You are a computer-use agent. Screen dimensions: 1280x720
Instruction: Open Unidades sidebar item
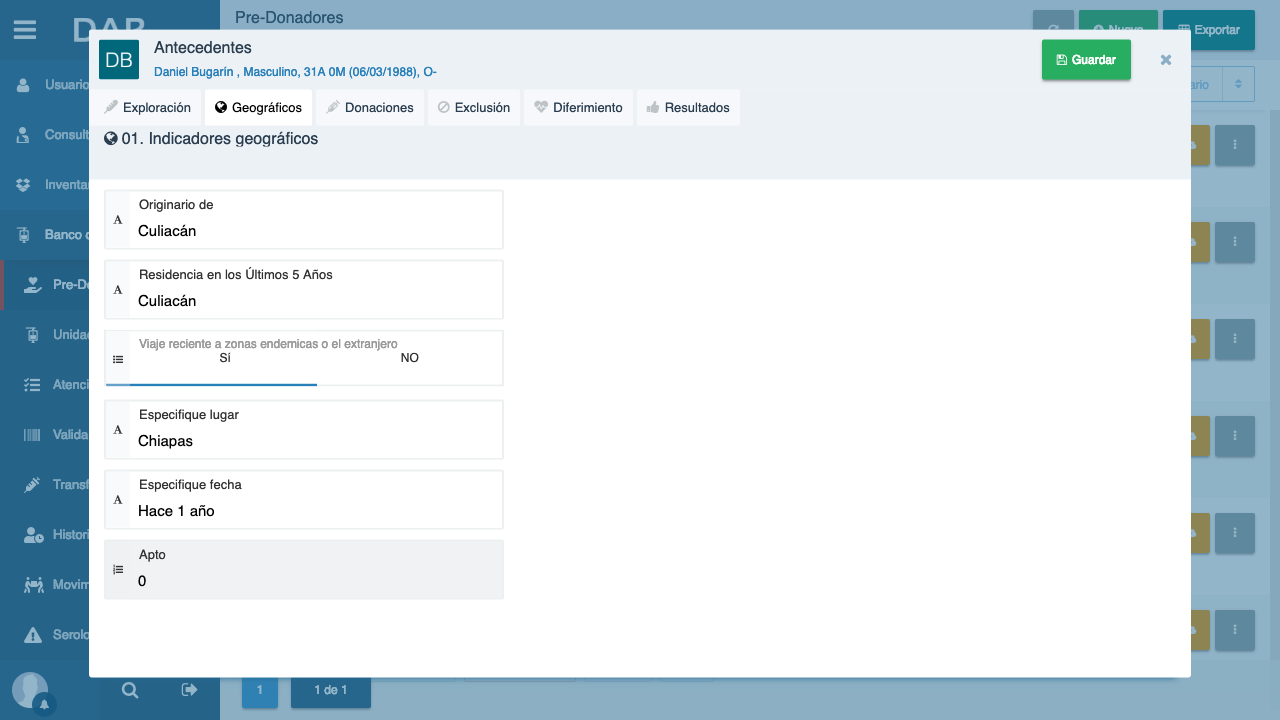[x=45, y=335]
